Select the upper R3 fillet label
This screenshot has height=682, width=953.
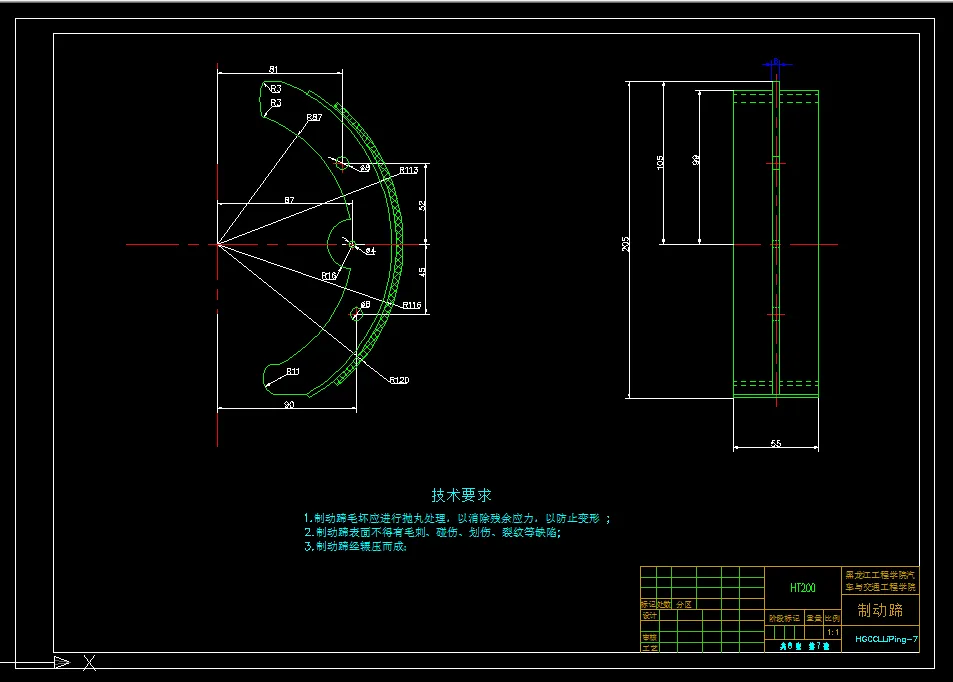[x=276, y=89]
